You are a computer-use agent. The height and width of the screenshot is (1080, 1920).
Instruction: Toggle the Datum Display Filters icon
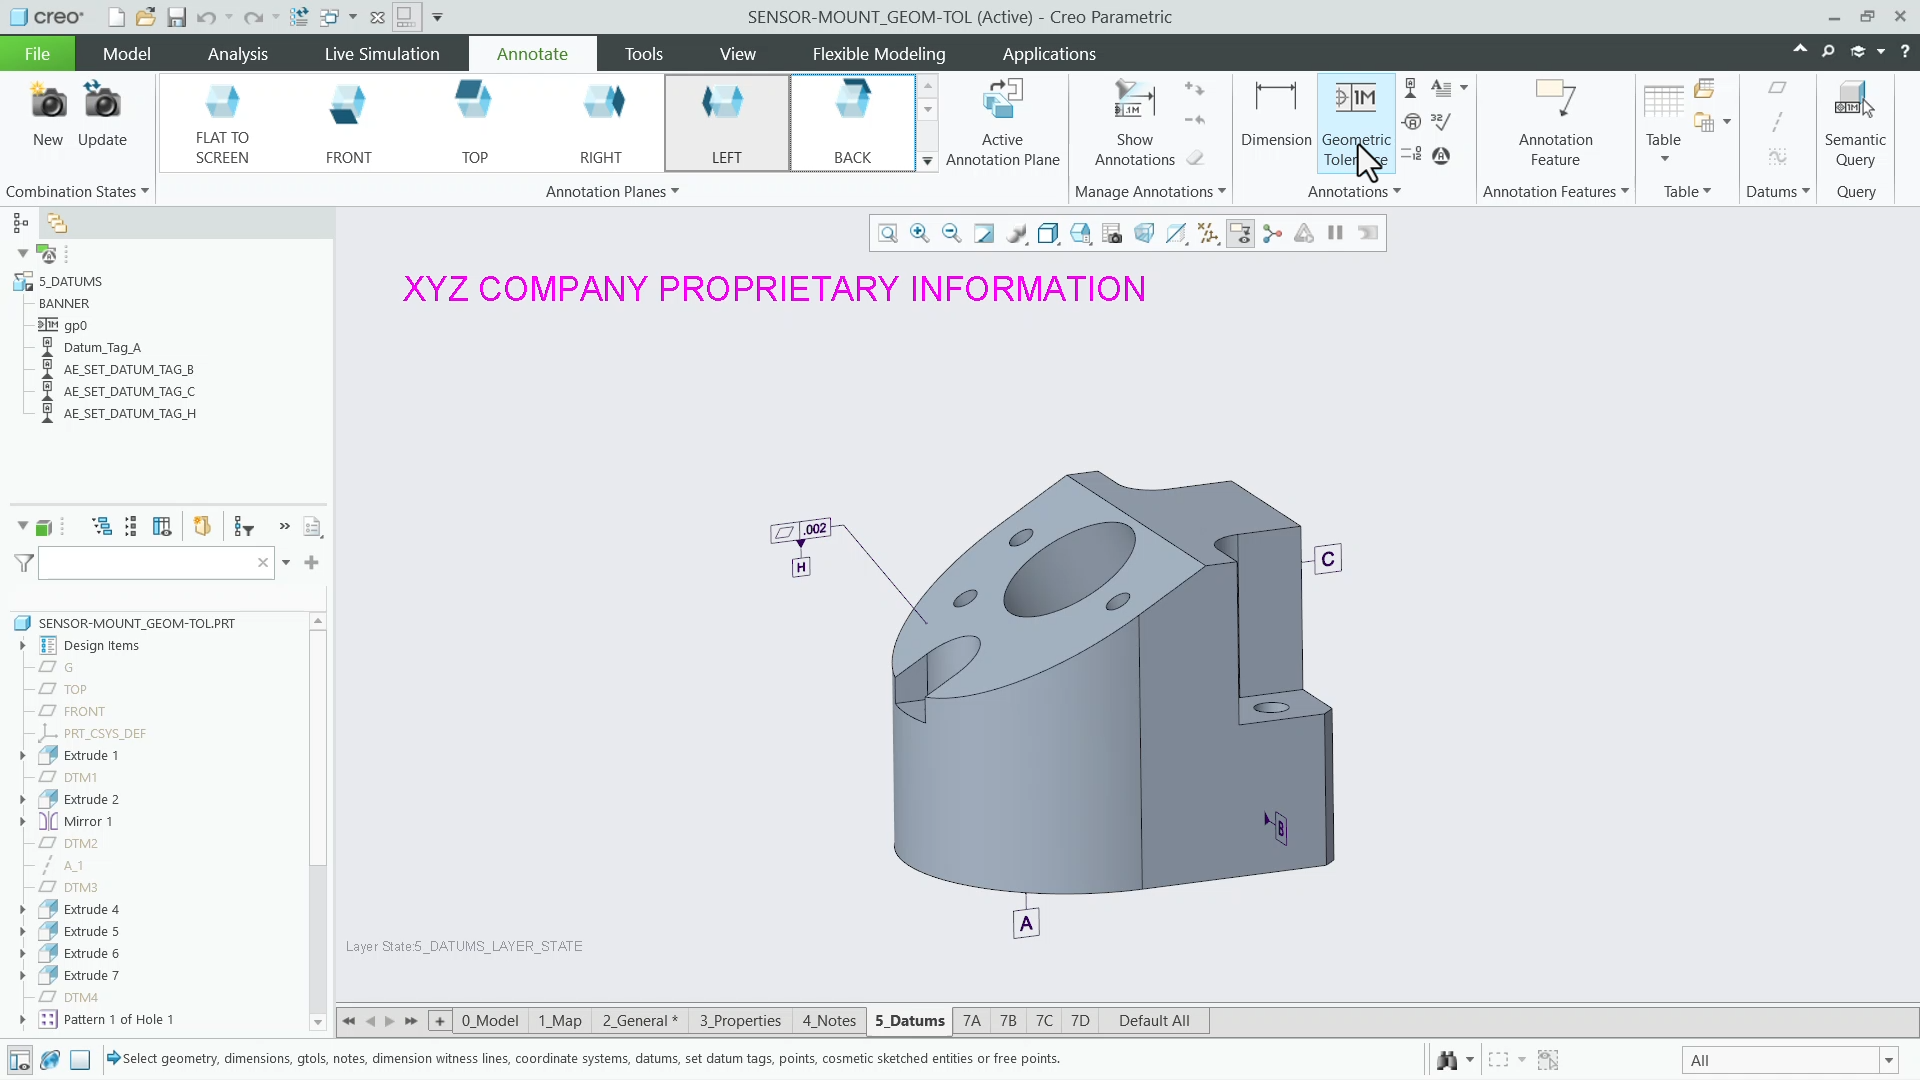tap(1208, 233)
